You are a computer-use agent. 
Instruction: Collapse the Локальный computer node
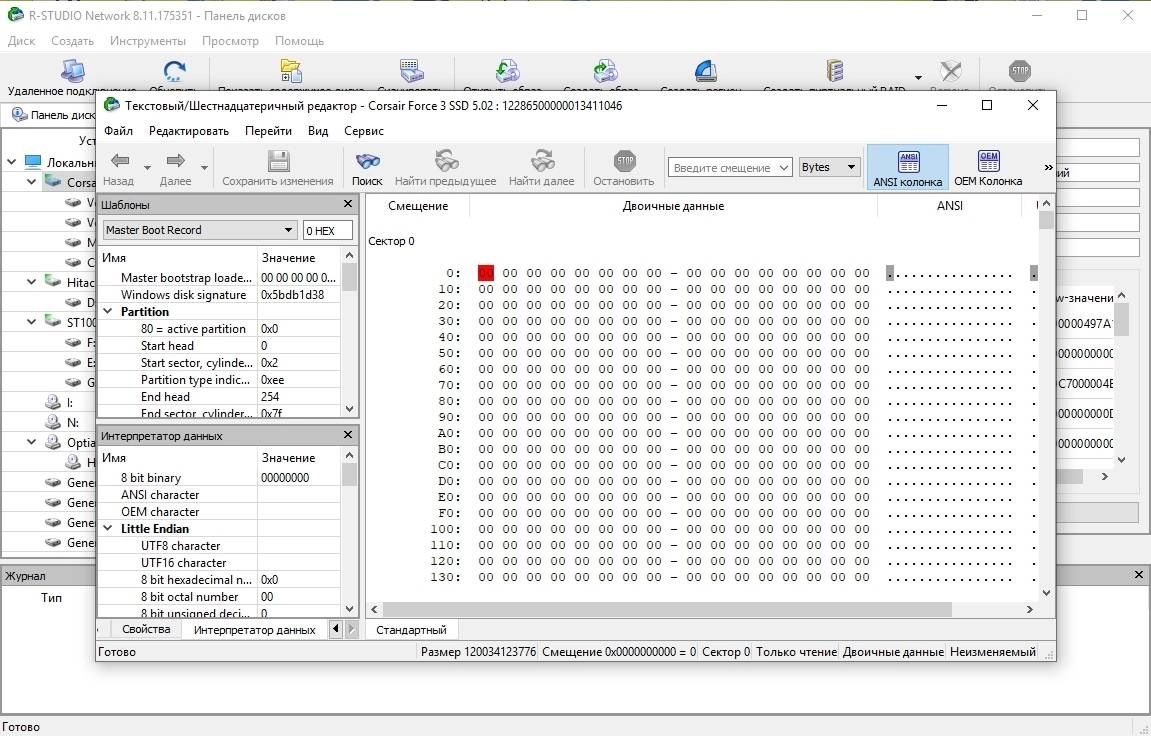tap(12, 161)
